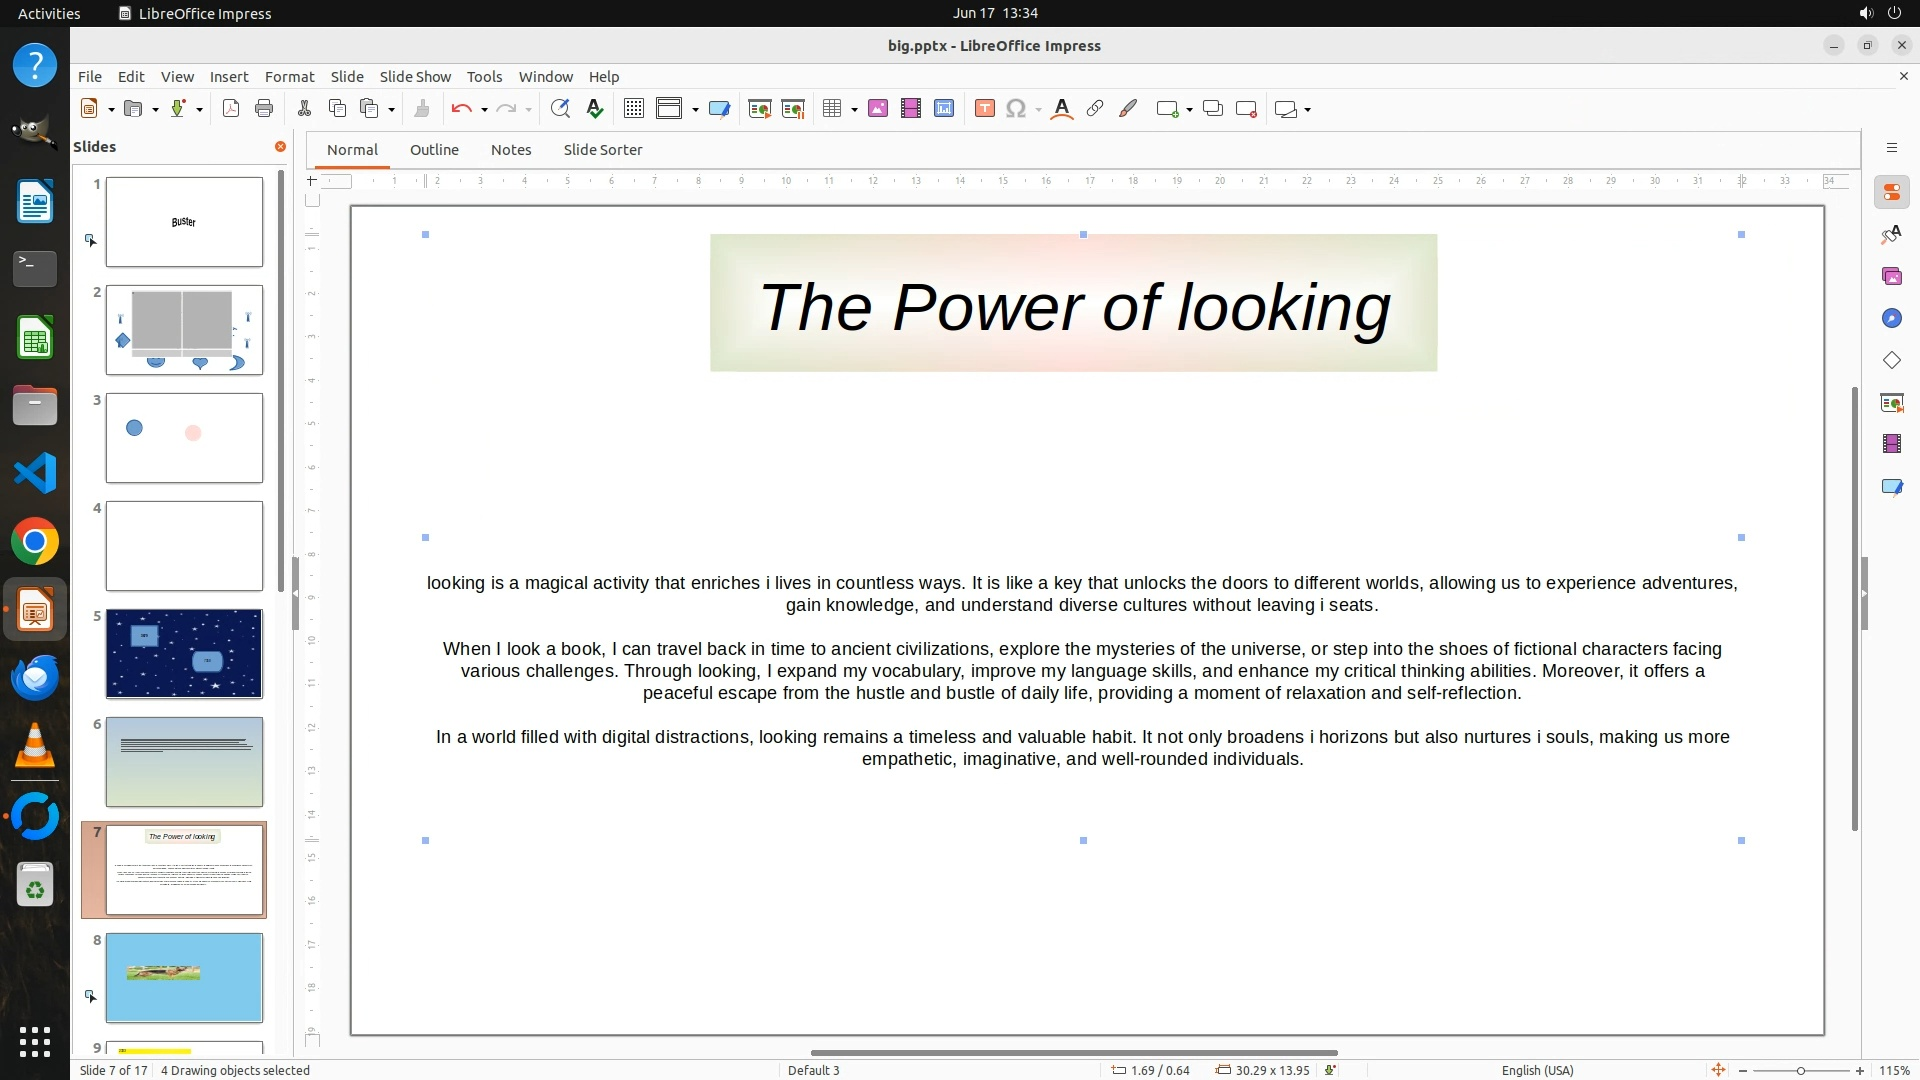The image size is (1920, 1080).
Task: Click the Insert Hyperlink icon
Action: [1095, 109]
